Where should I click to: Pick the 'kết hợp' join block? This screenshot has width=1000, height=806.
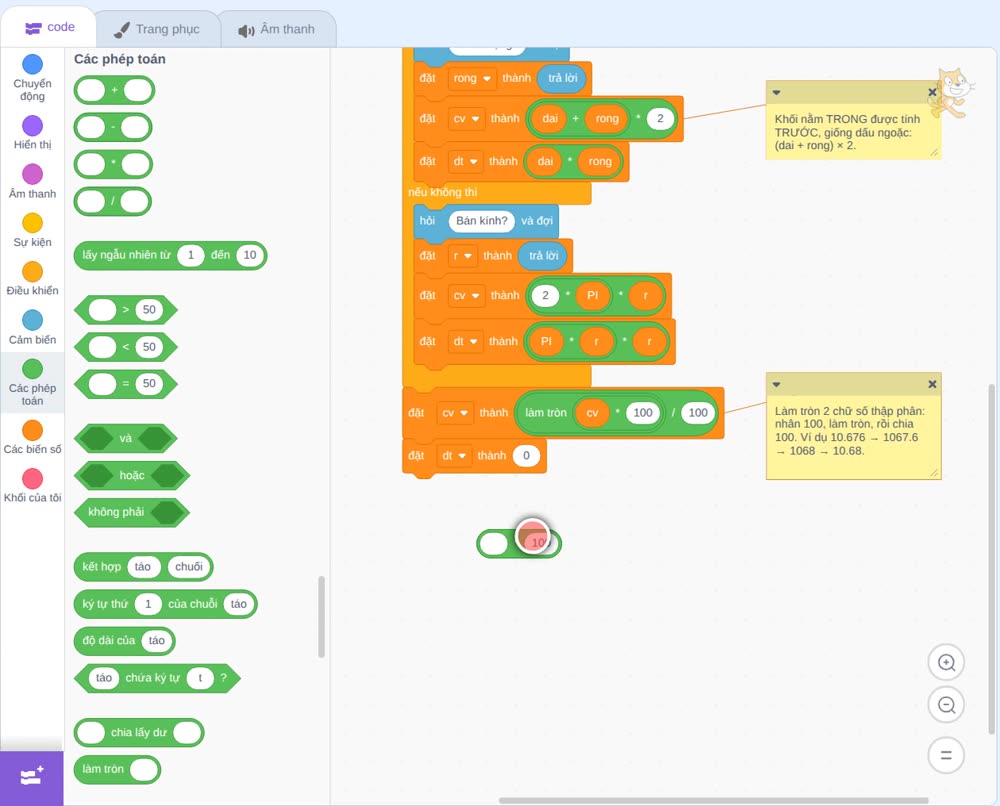pyautogui.click(x=143, y=567)
